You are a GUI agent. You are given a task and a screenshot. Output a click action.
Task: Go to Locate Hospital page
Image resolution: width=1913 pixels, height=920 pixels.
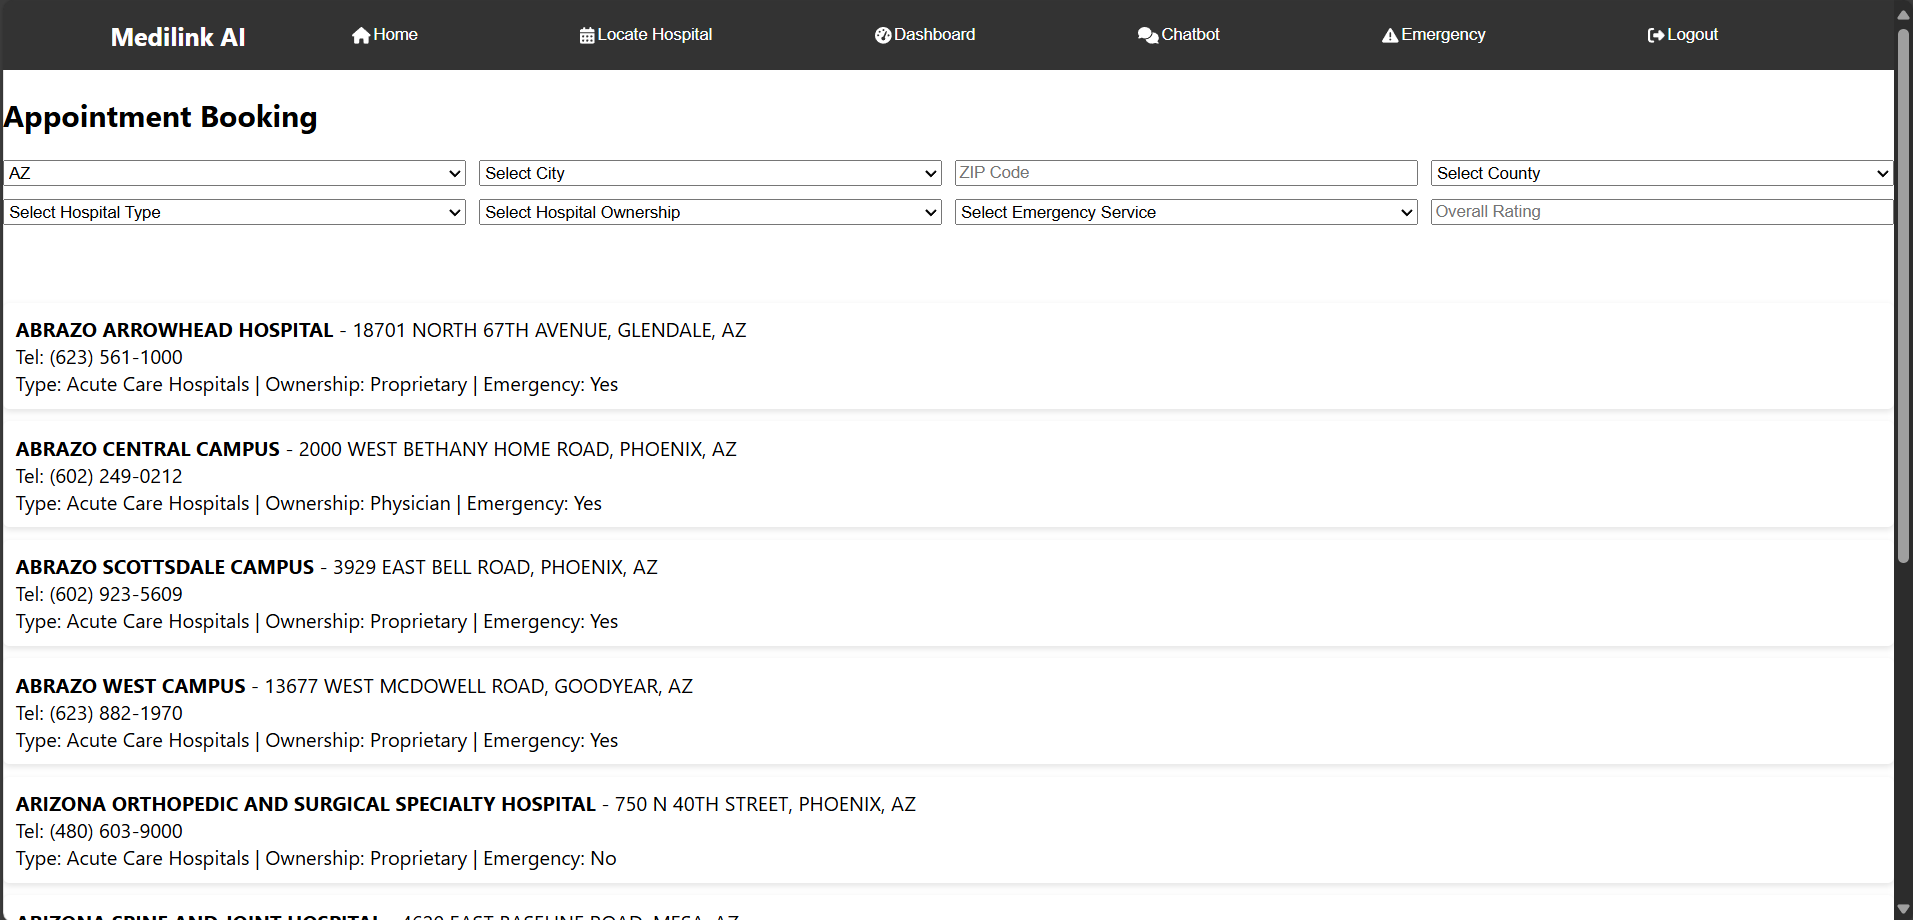646,35
